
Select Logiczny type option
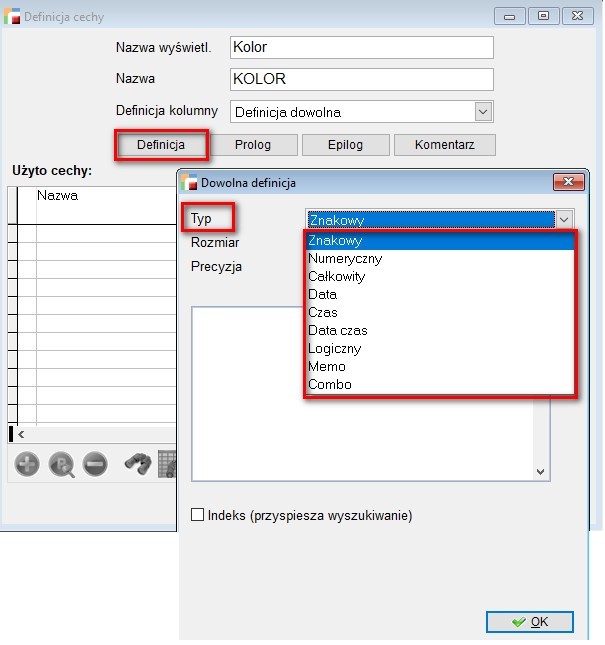click(x=440, y=348)
